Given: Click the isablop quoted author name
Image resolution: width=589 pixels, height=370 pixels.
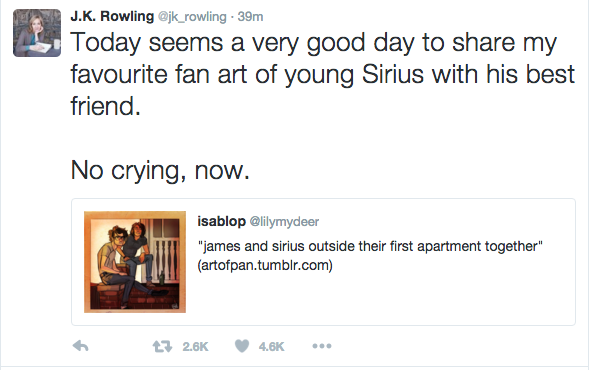Looking at the screenshot, I should [222, 221].
